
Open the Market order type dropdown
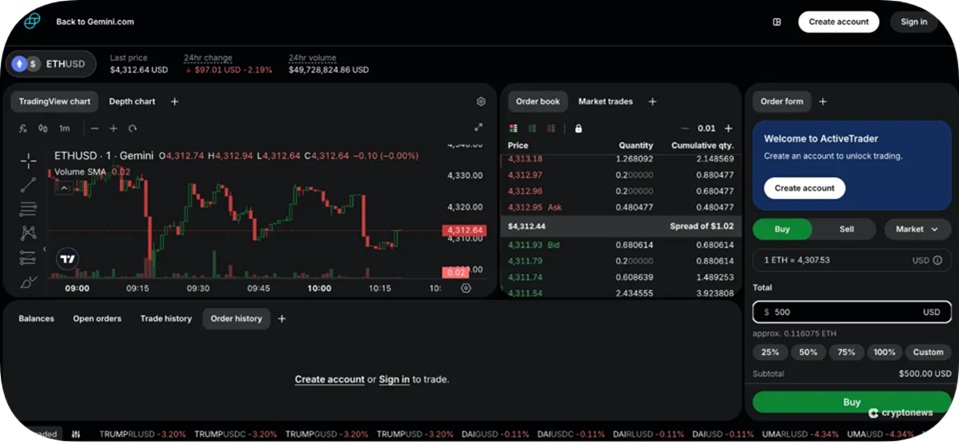click(x=917, y=229)
